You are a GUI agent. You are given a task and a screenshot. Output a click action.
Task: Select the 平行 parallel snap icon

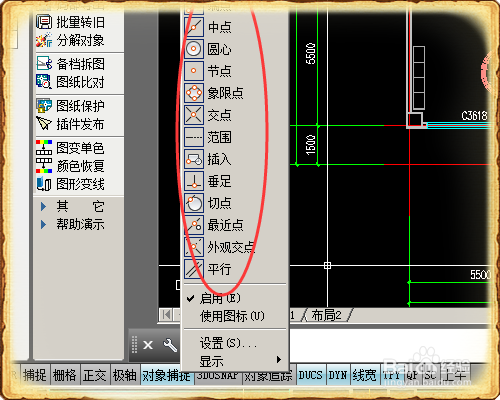click(194, 269)
